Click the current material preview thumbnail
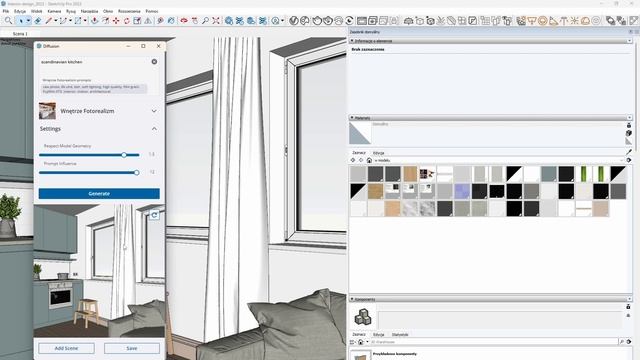The height and width of the screenshot is (360, 640). [360, 133]
